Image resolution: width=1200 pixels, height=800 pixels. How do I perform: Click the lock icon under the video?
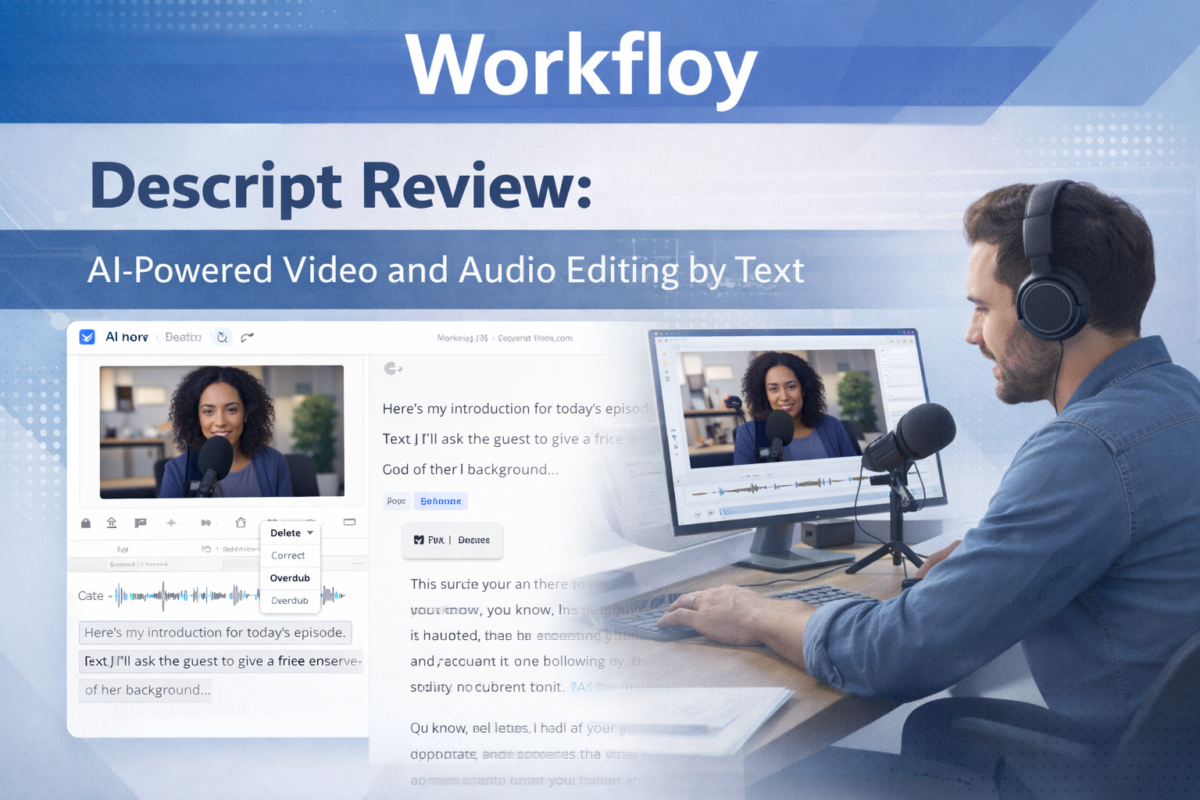(x=86, y=523)
